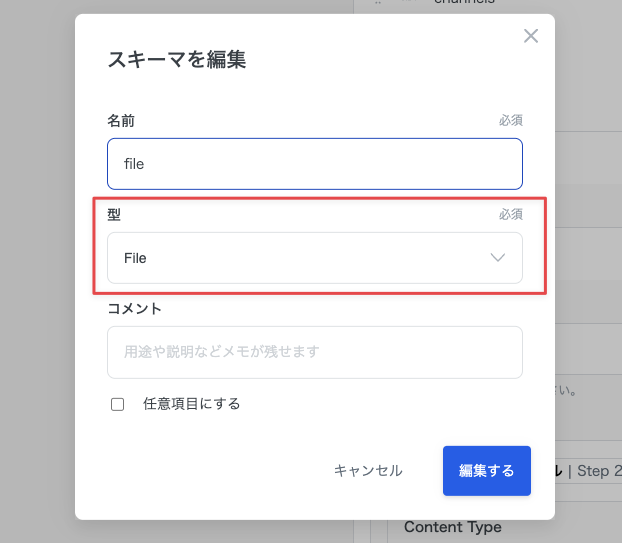Click the chevron arrow in 型 field
The image size is (622, 543).
point(498,258)
